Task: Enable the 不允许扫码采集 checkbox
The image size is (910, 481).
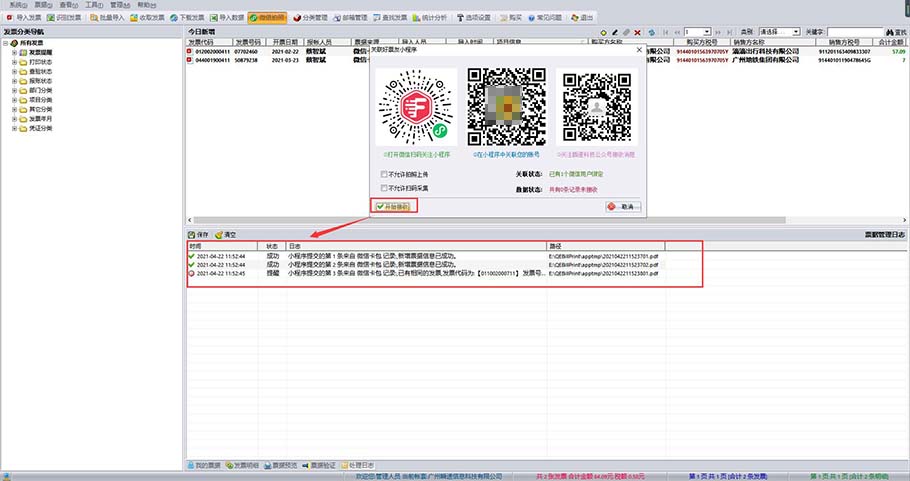Action: 383,187
